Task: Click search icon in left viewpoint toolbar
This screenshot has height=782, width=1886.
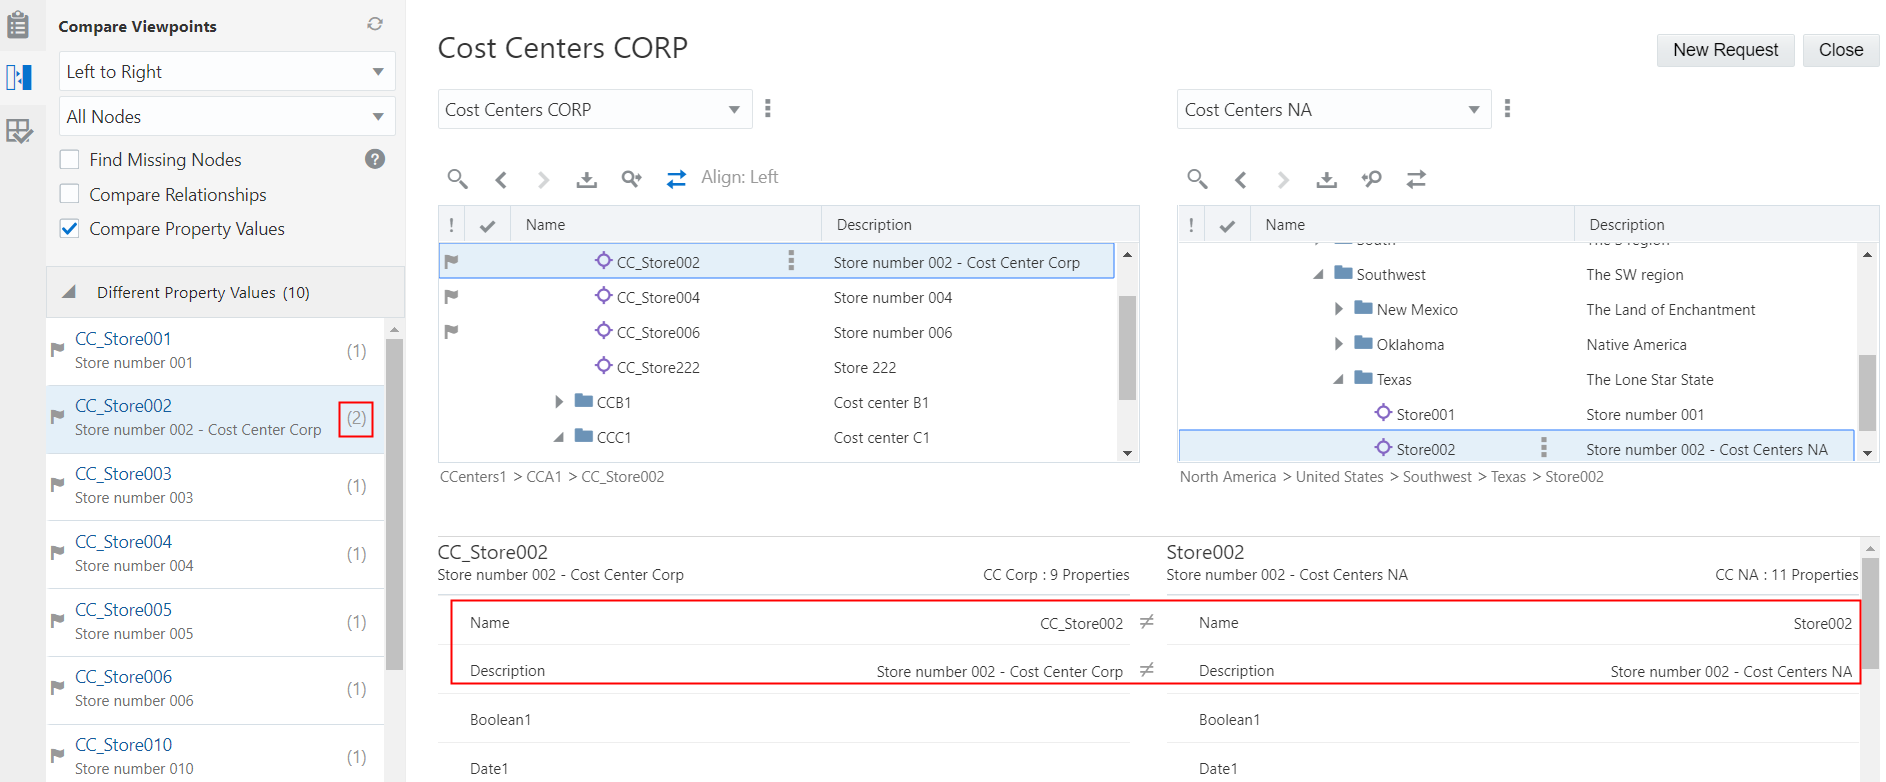Action: pos(457,179)
